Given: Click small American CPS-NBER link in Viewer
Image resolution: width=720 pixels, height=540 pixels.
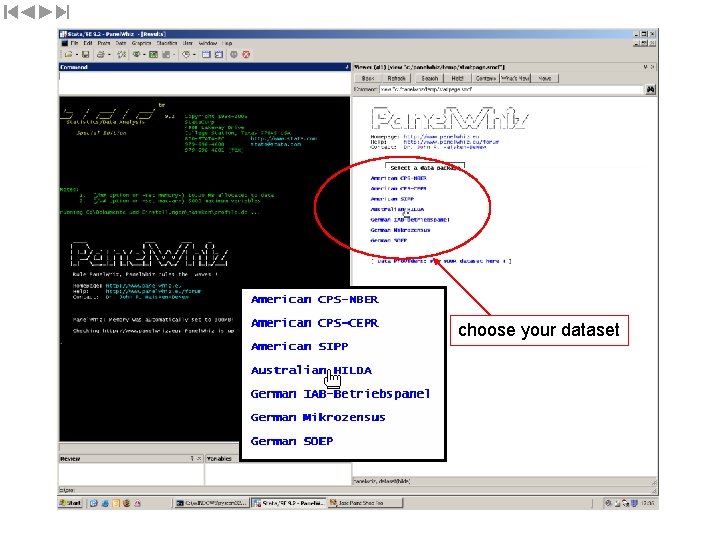Looking at the screenshot, I should pos(398,178).
